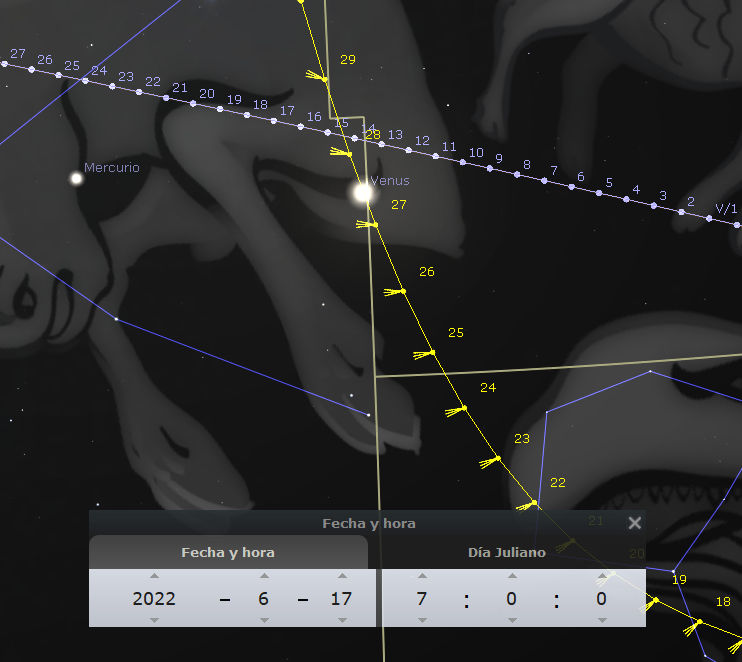Select the month field showing 6
Screen dimensions: 742x662
point(264,599)
